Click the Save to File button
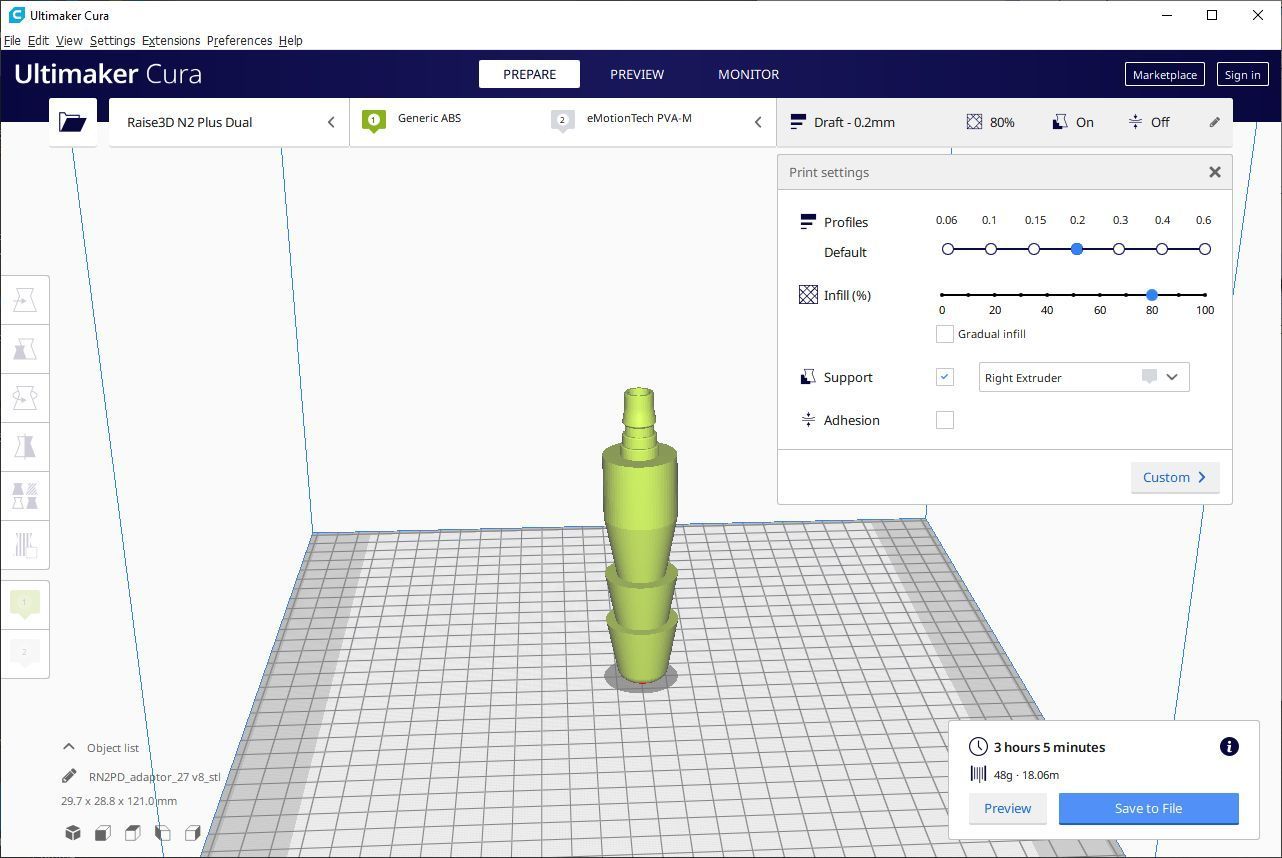1282x858 pixels. [1148, 808]
